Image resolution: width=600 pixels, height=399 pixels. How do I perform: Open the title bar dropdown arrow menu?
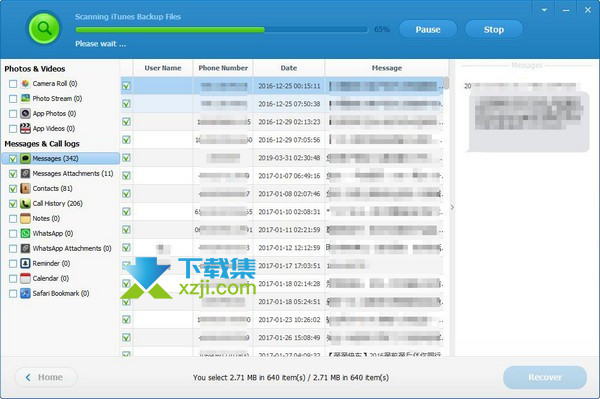click(544, 10)
